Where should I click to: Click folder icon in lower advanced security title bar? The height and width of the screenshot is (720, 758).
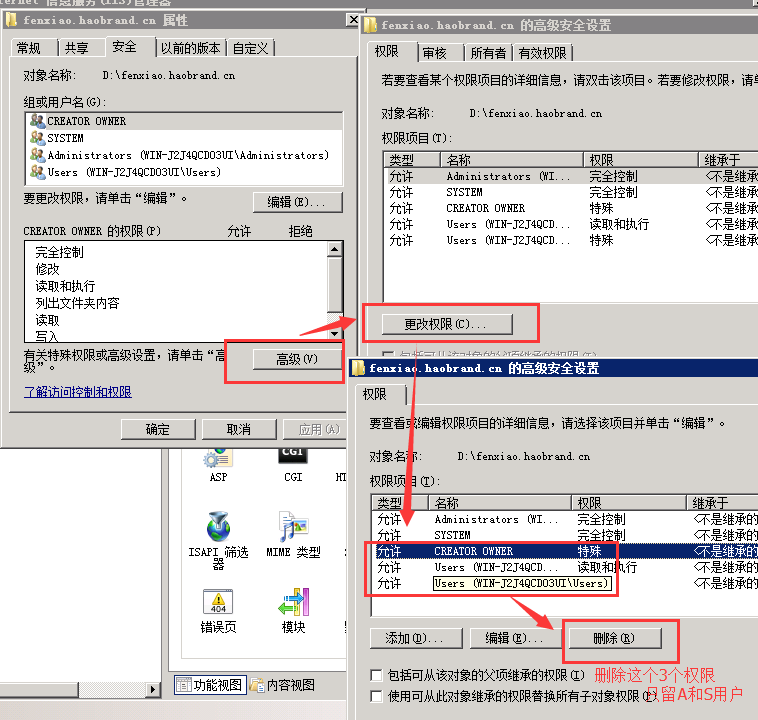[358, 368]
